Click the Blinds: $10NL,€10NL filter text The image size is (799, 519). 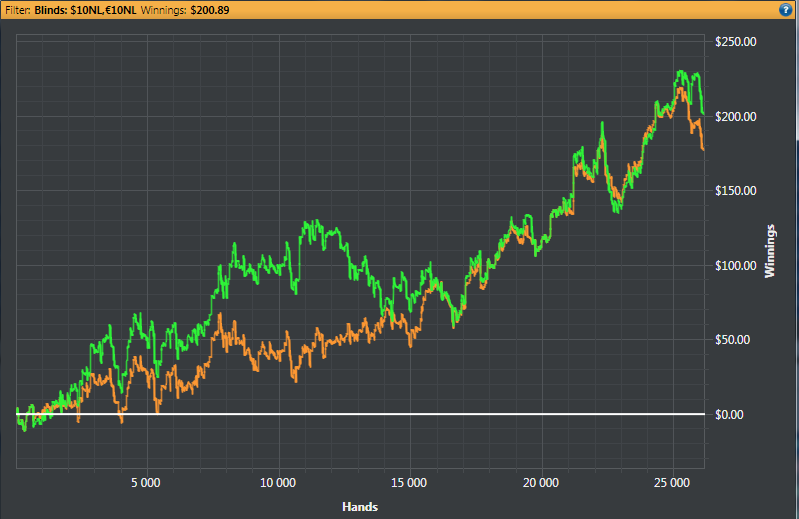pos(86,10)
